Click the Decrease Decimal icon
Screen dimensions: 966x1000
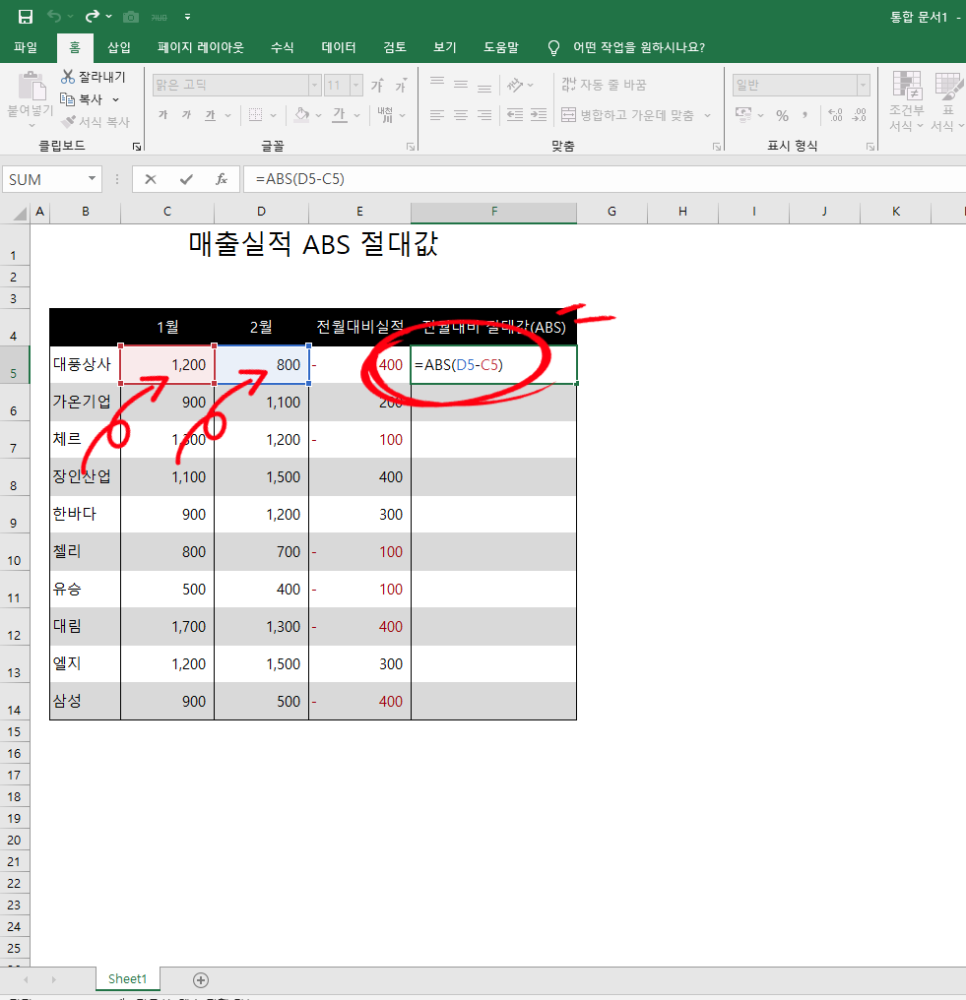pos(860,115)
